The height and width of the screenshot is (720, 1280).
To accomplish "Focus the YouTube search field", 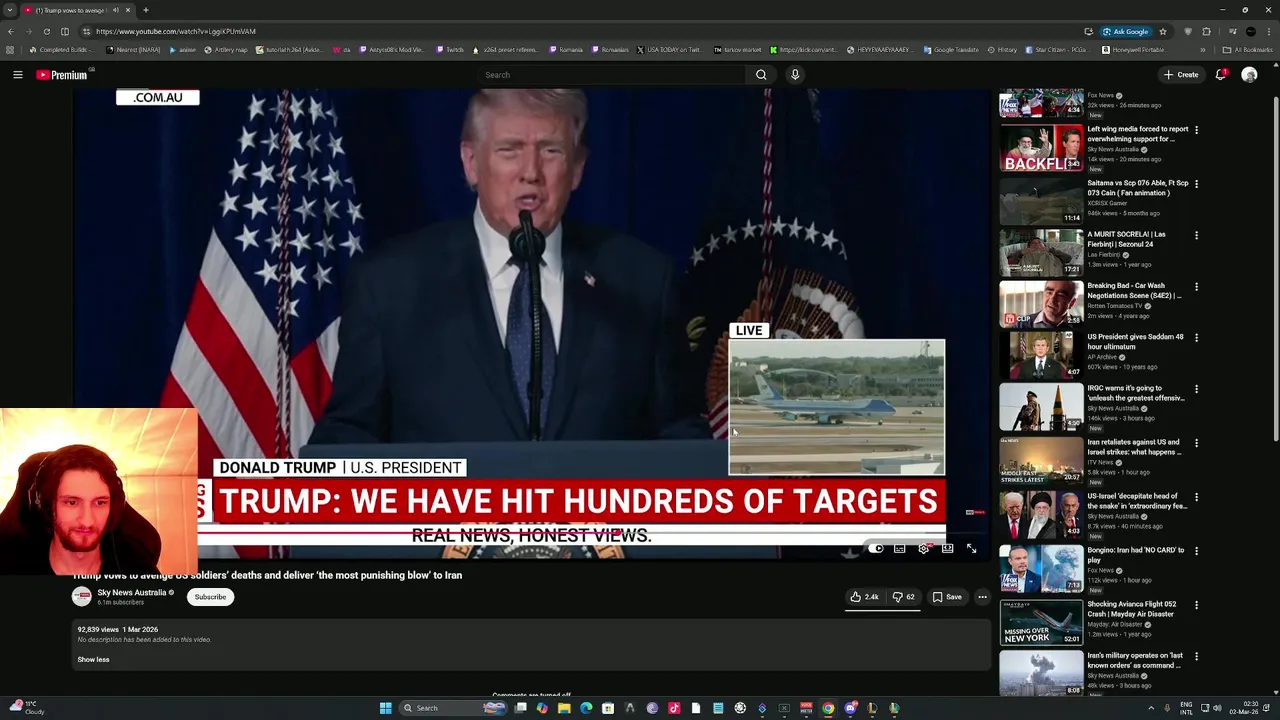I will click(610, 75).
